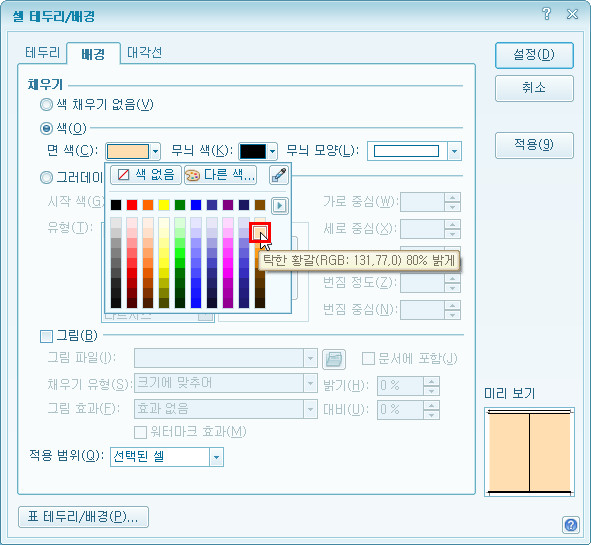The height and width of the screenshot is (545, 591).
Task: Select the gradient fill radio button
Action: click(x=46, y=177)
